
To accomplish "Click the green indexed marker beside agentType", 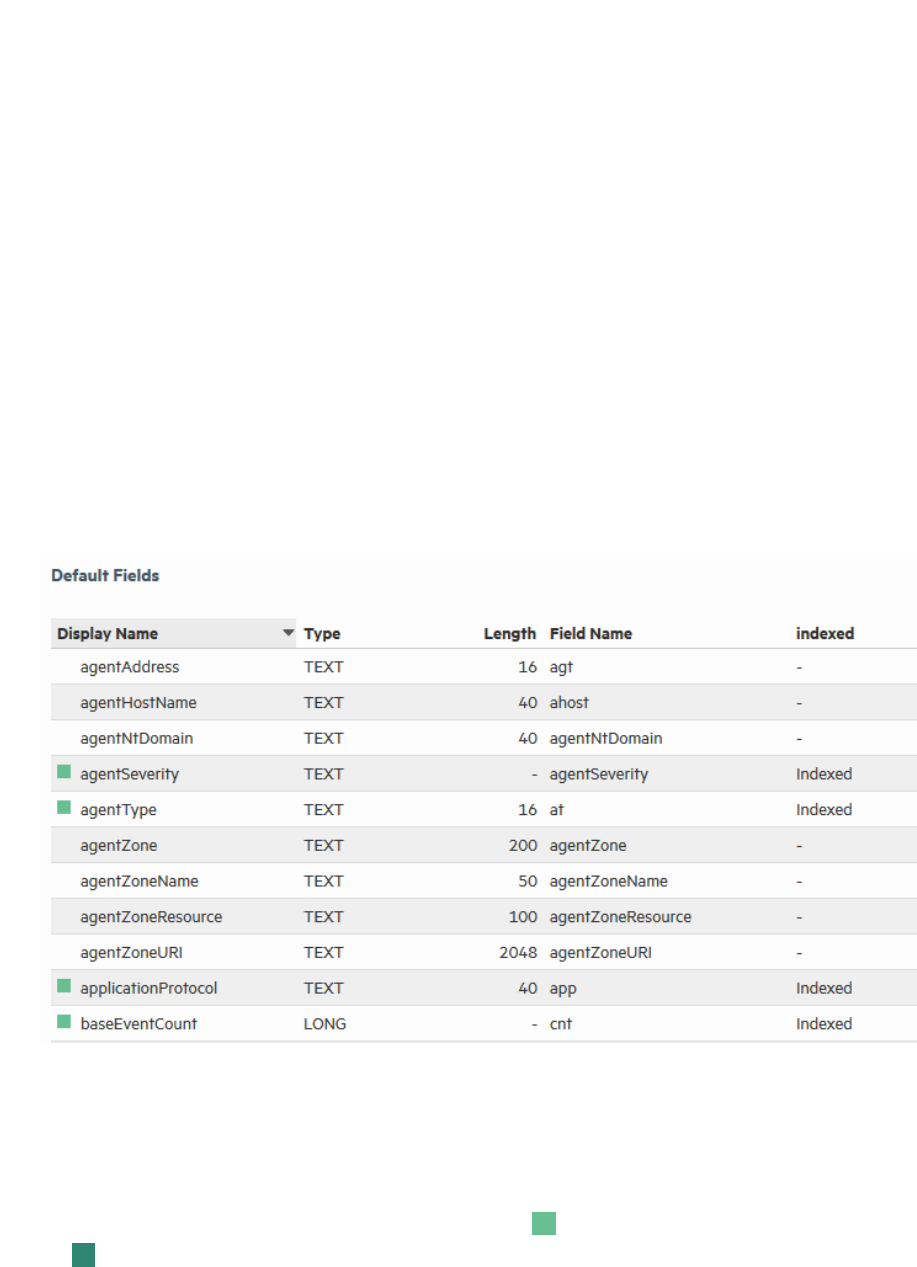I will click(64, 808).
